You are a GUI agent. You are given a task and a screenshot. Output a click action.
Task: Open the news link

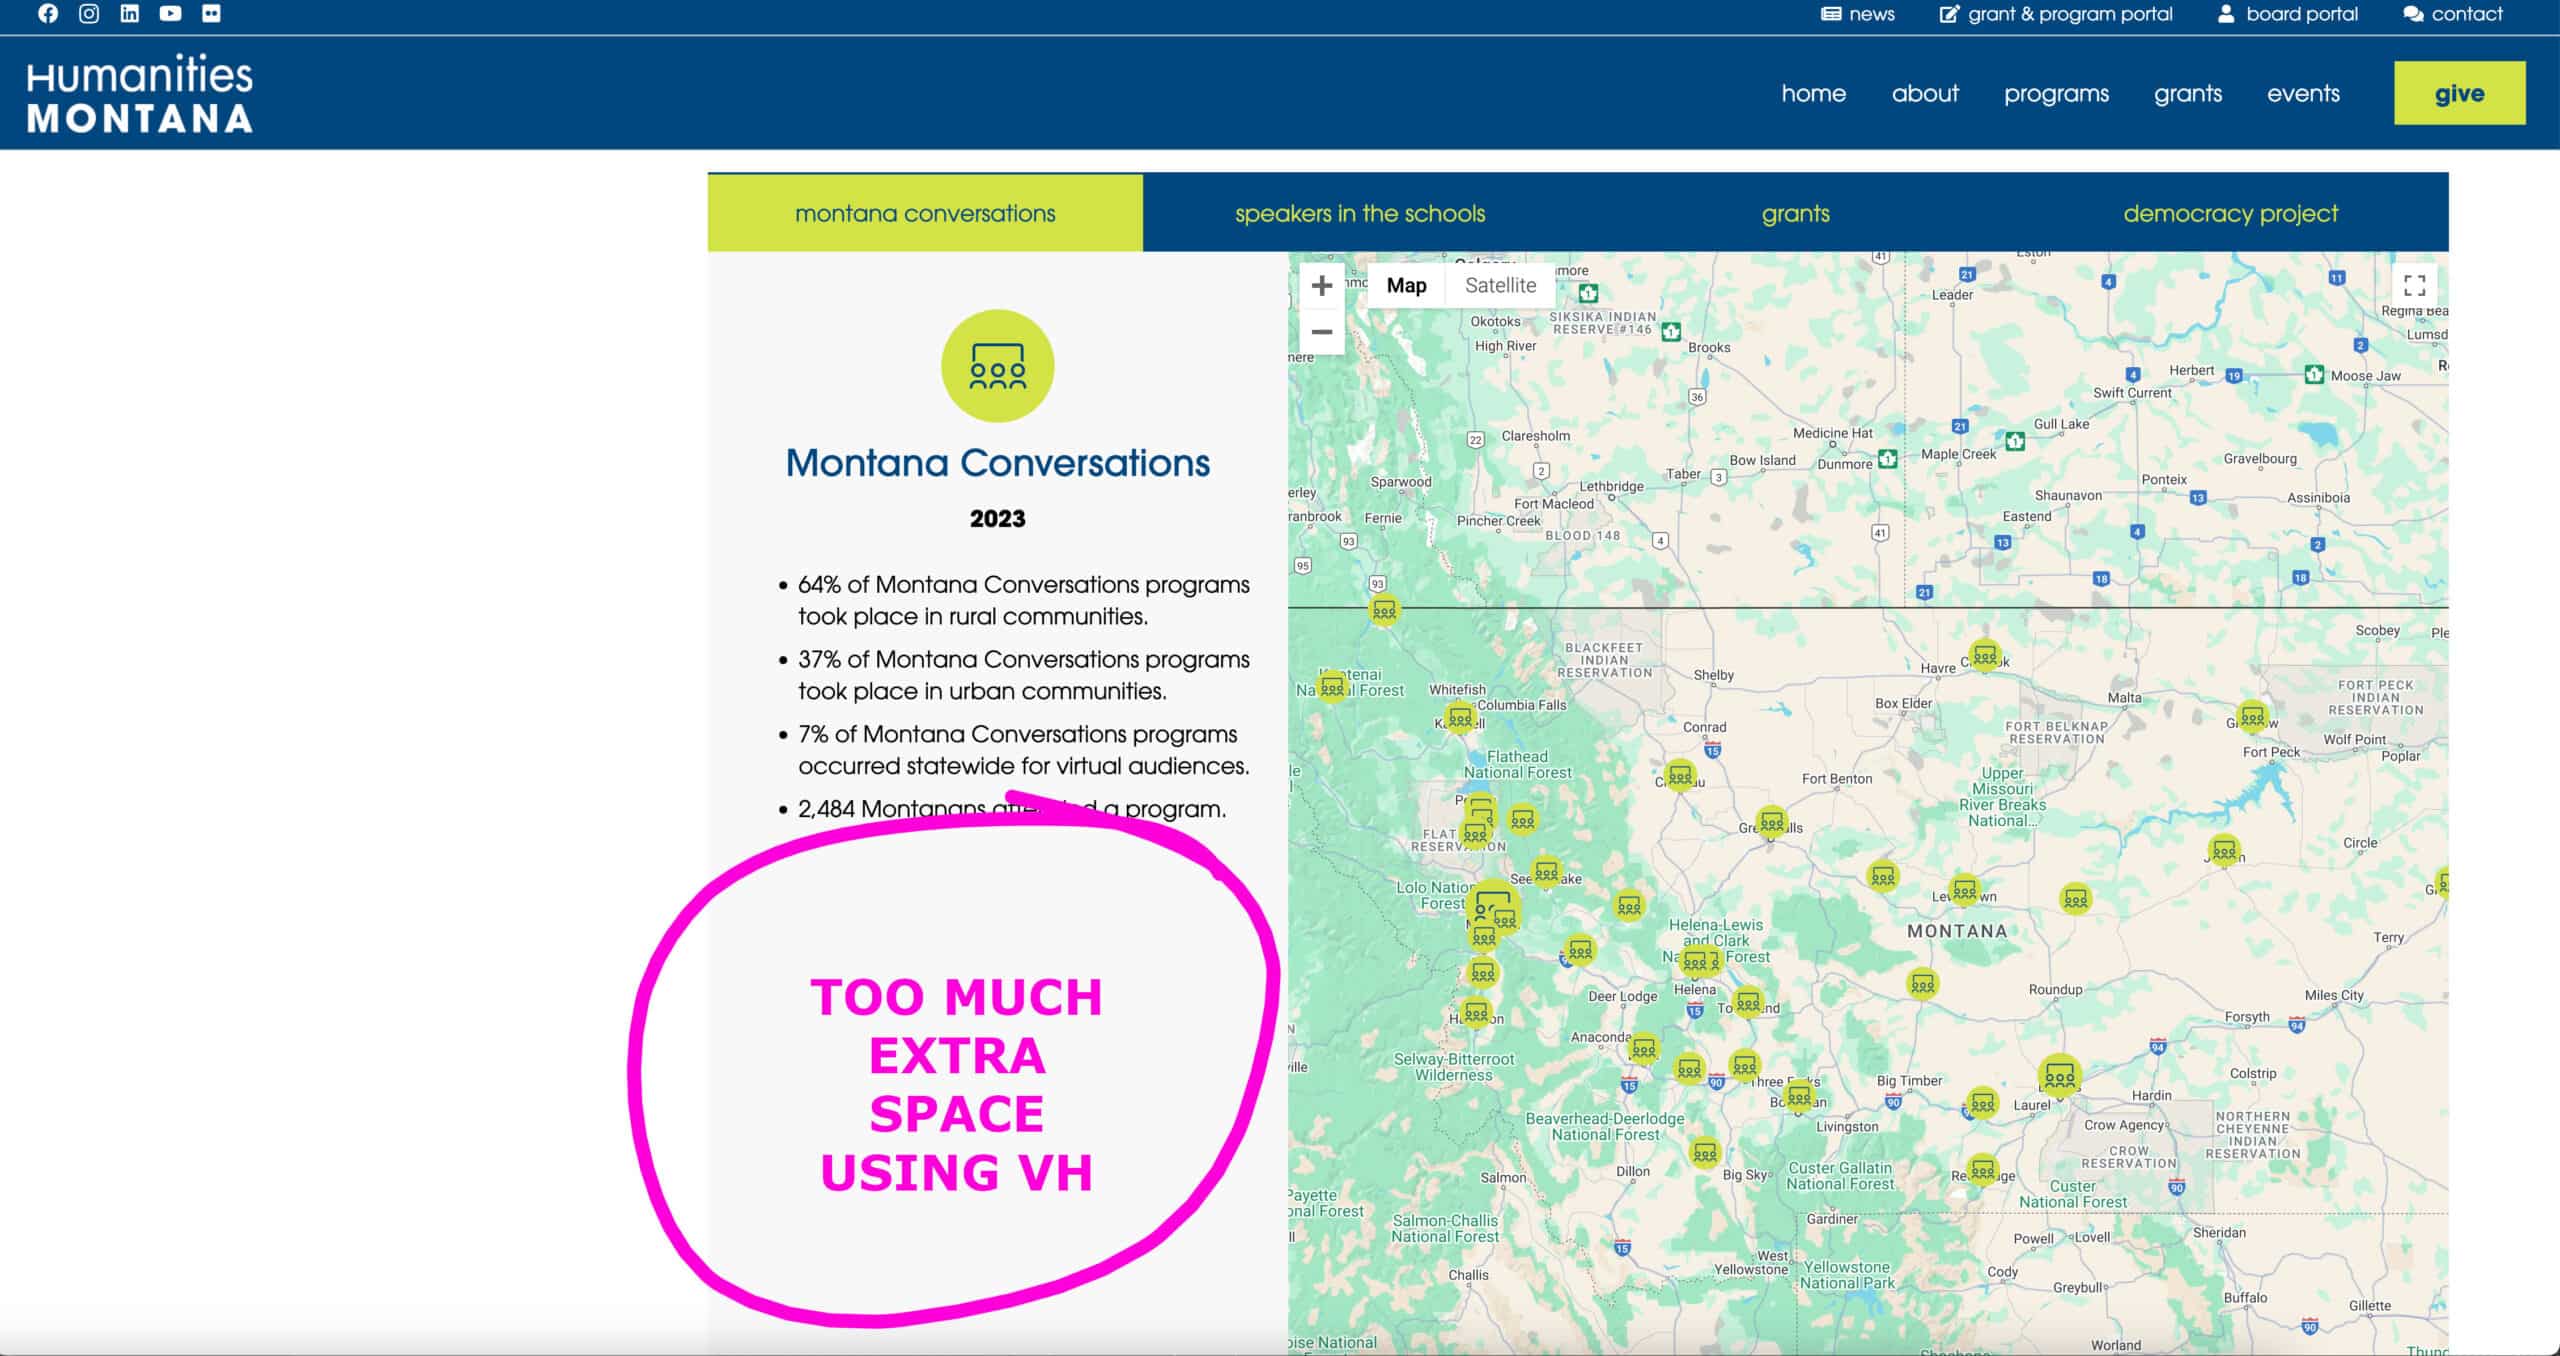pos(1858,14)
